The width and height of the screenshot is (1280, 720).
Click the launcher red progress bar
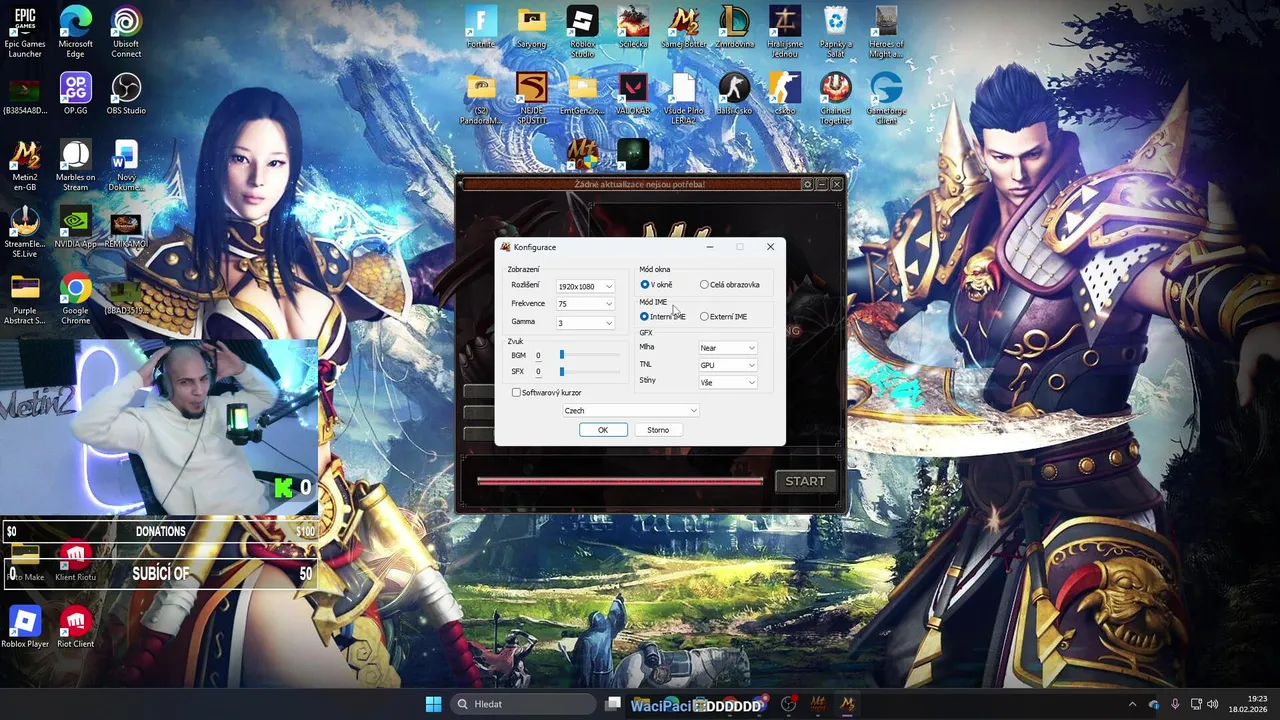(x=620, y=481)
